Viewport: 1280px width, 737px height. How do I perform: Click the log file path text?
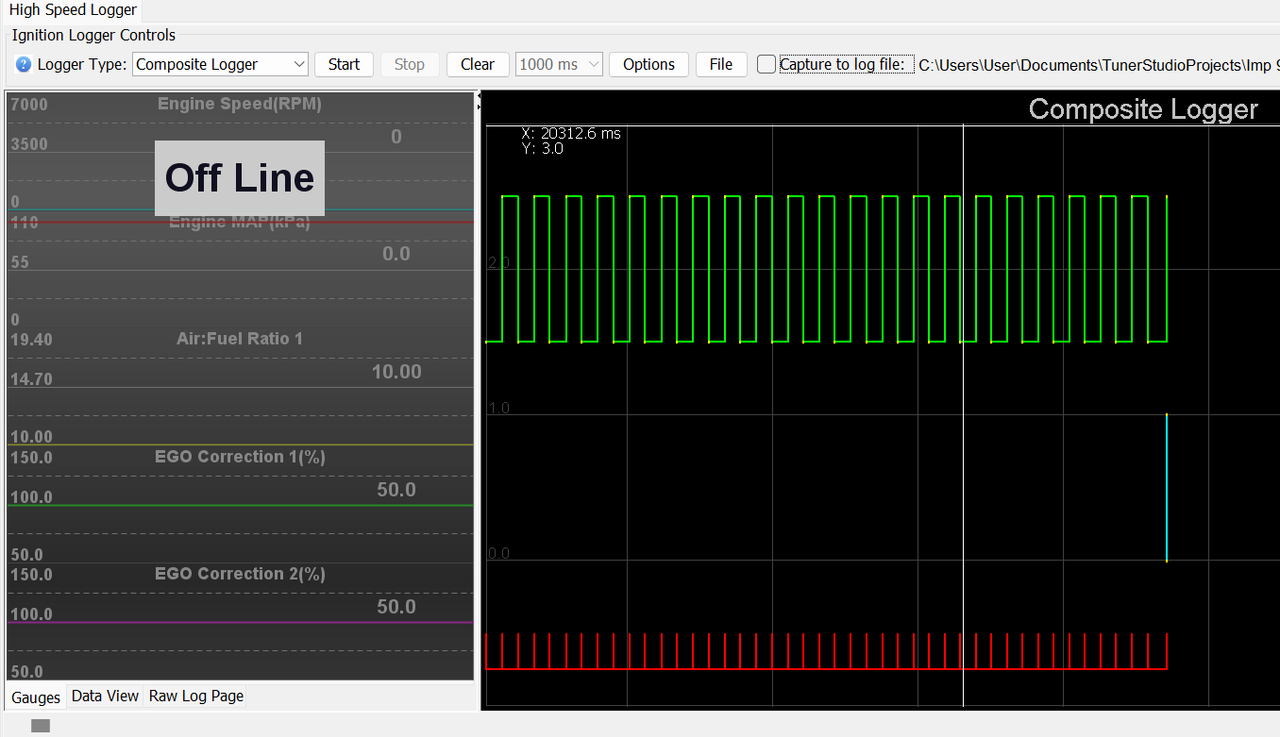(x=1098, y=65)
